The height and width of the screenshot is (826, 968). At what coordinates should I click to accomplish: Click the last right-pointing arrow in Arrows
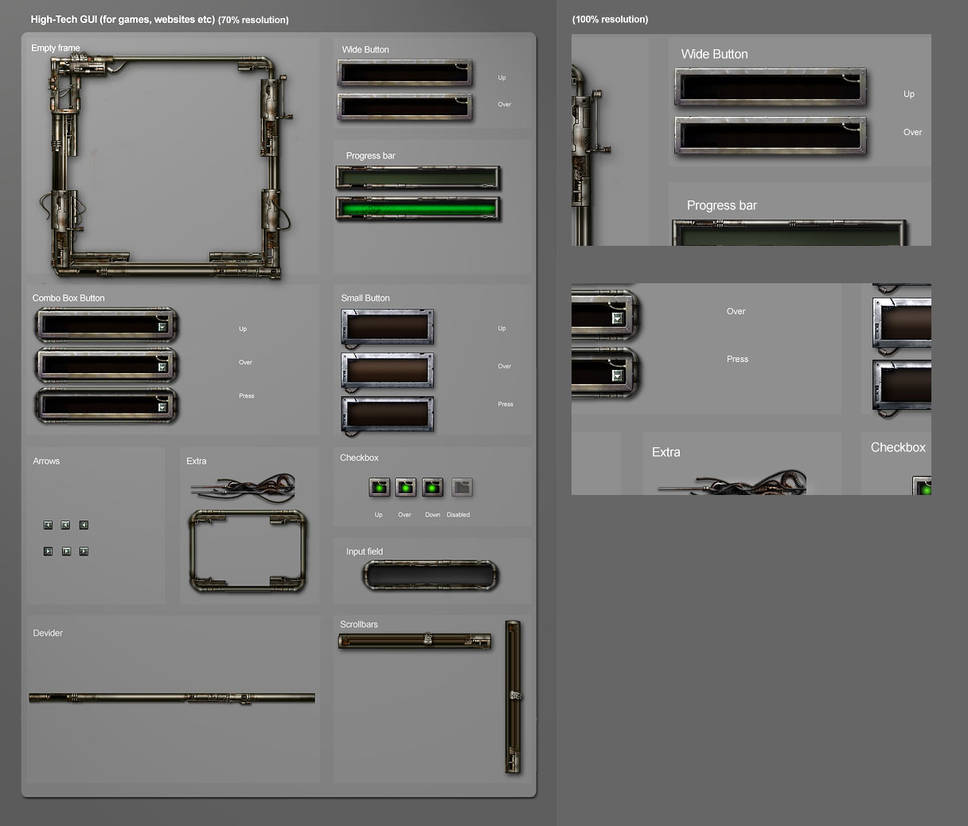pyautogui.click(x=83, y=551)
